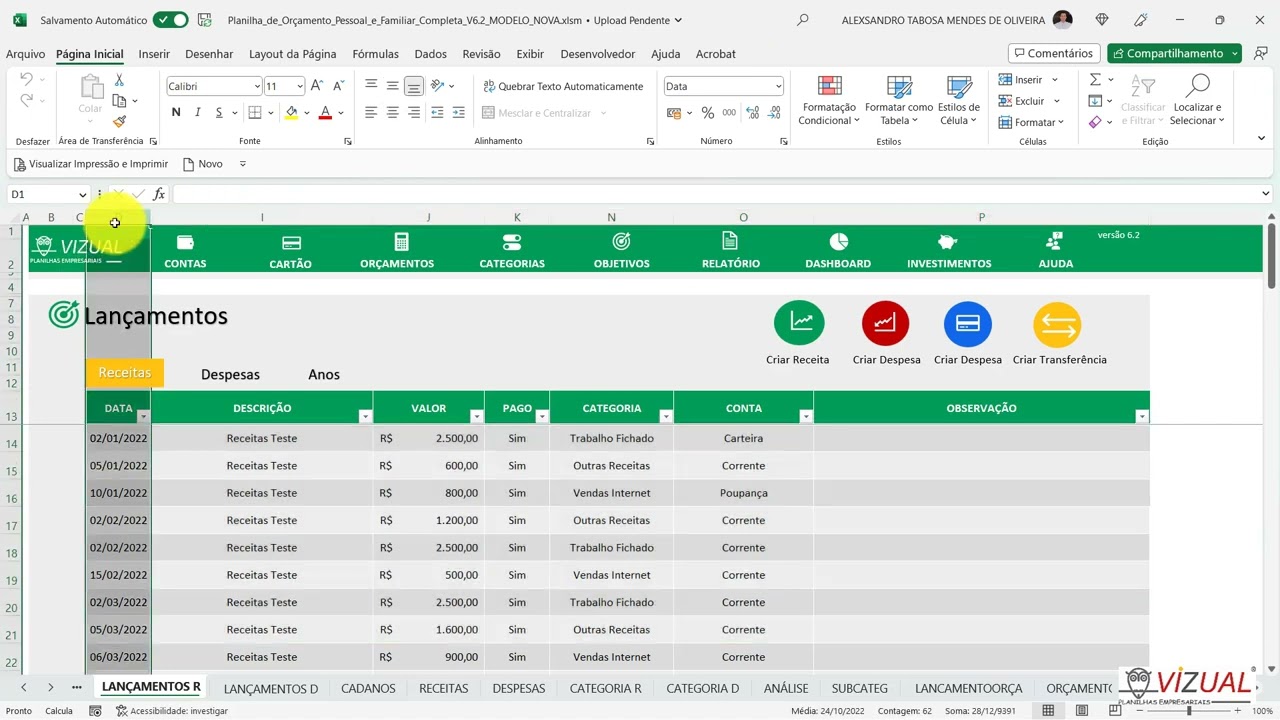
Task: Open the Exibir ribbon tab
Action: [530, 54]
